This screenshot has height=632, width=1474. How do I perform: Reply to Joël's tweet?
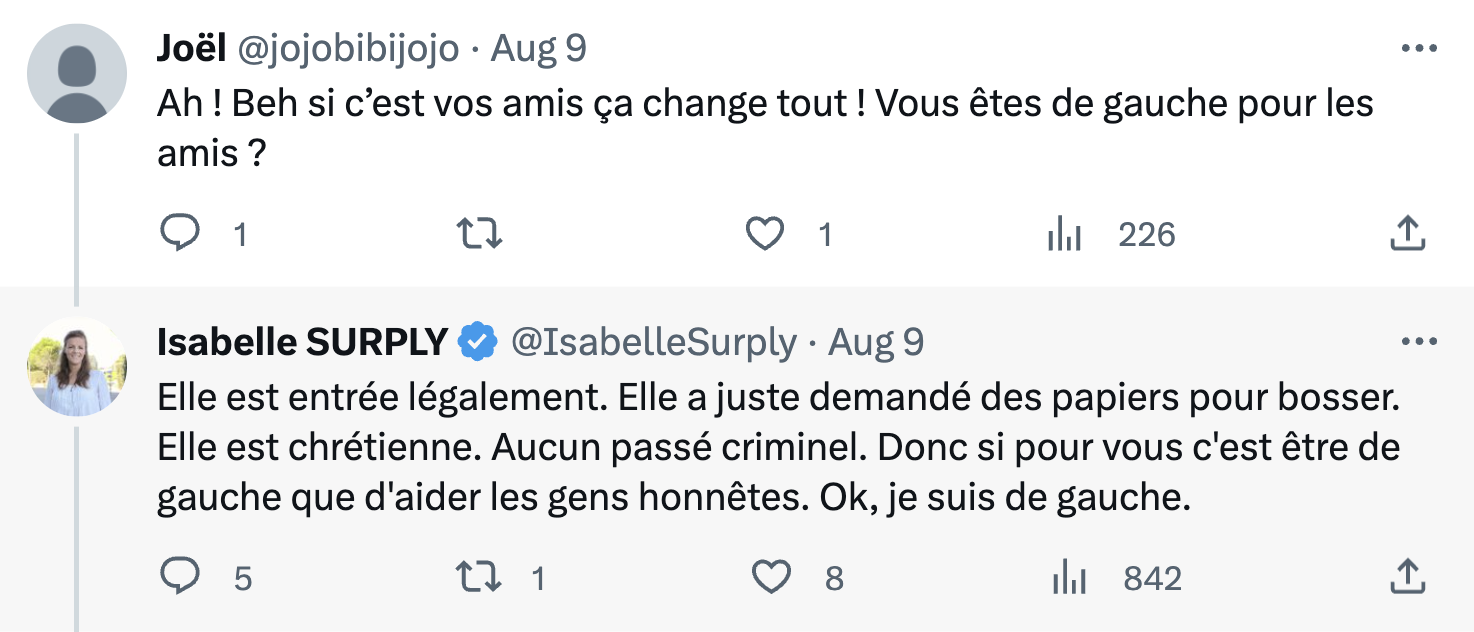(182, 234)
